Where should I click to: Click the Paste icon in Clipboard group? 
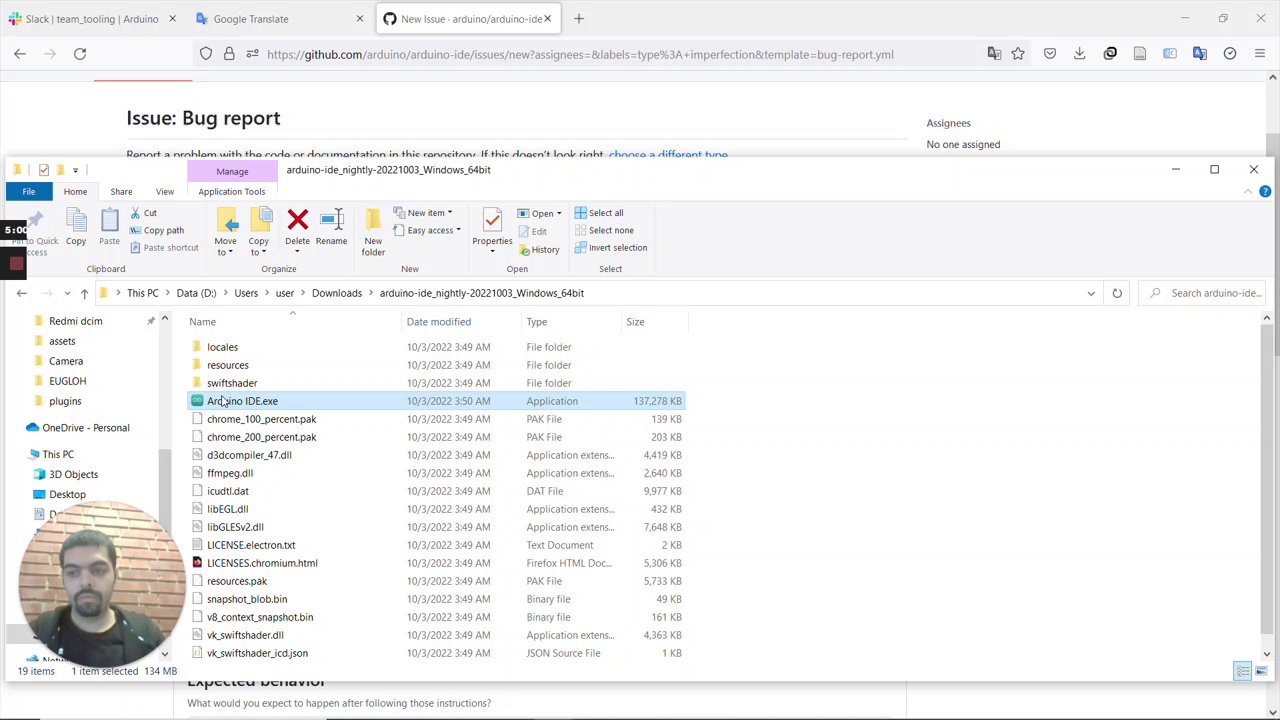point(109,228)
